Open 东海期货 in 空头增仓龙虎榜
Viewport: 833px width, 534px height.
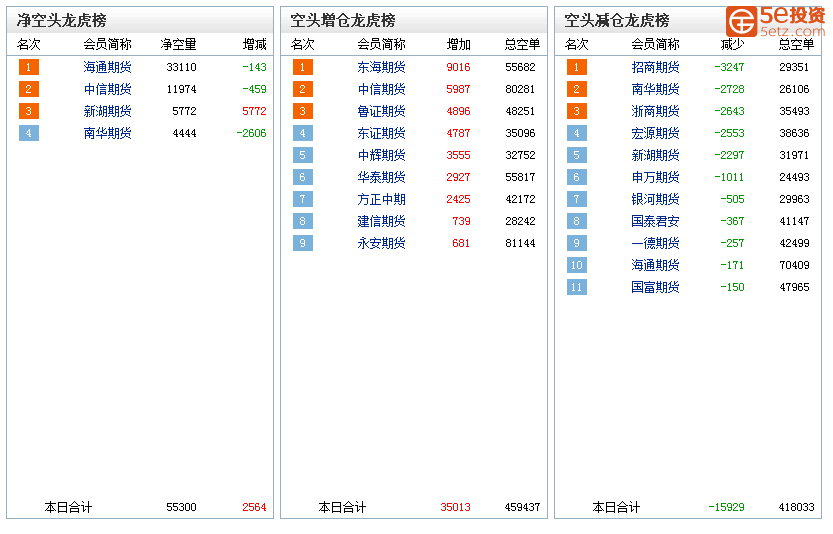tap(381, 67)
